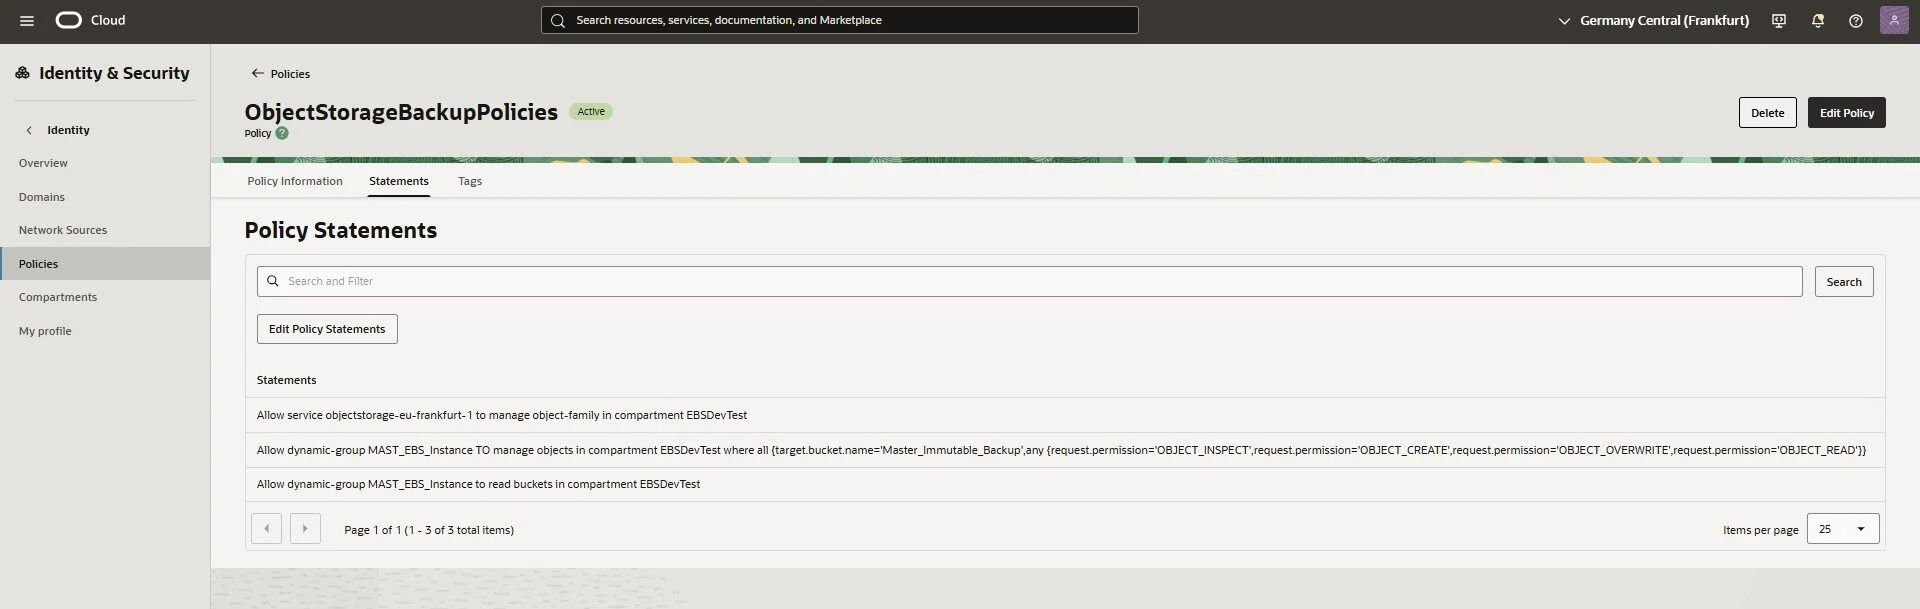Image resolution: width=1920 pixels, height=609 pixels.
Task: Click the Policy help info icon
Action: [282, 133]
